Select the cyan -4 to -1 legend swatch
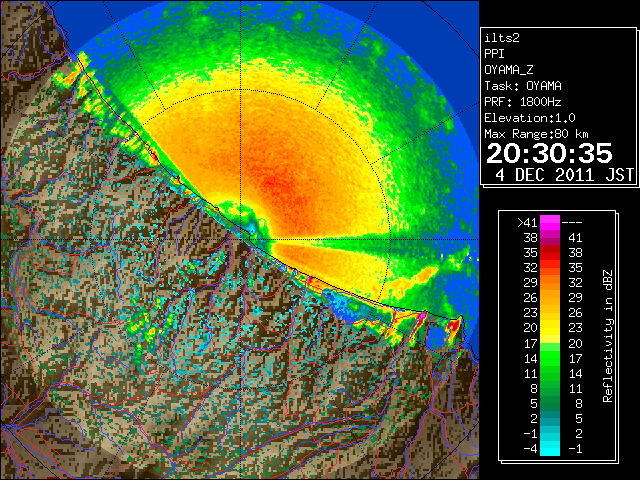Image resolution: width=640 pixels, height=480 pixels. [x=550, y=448]
